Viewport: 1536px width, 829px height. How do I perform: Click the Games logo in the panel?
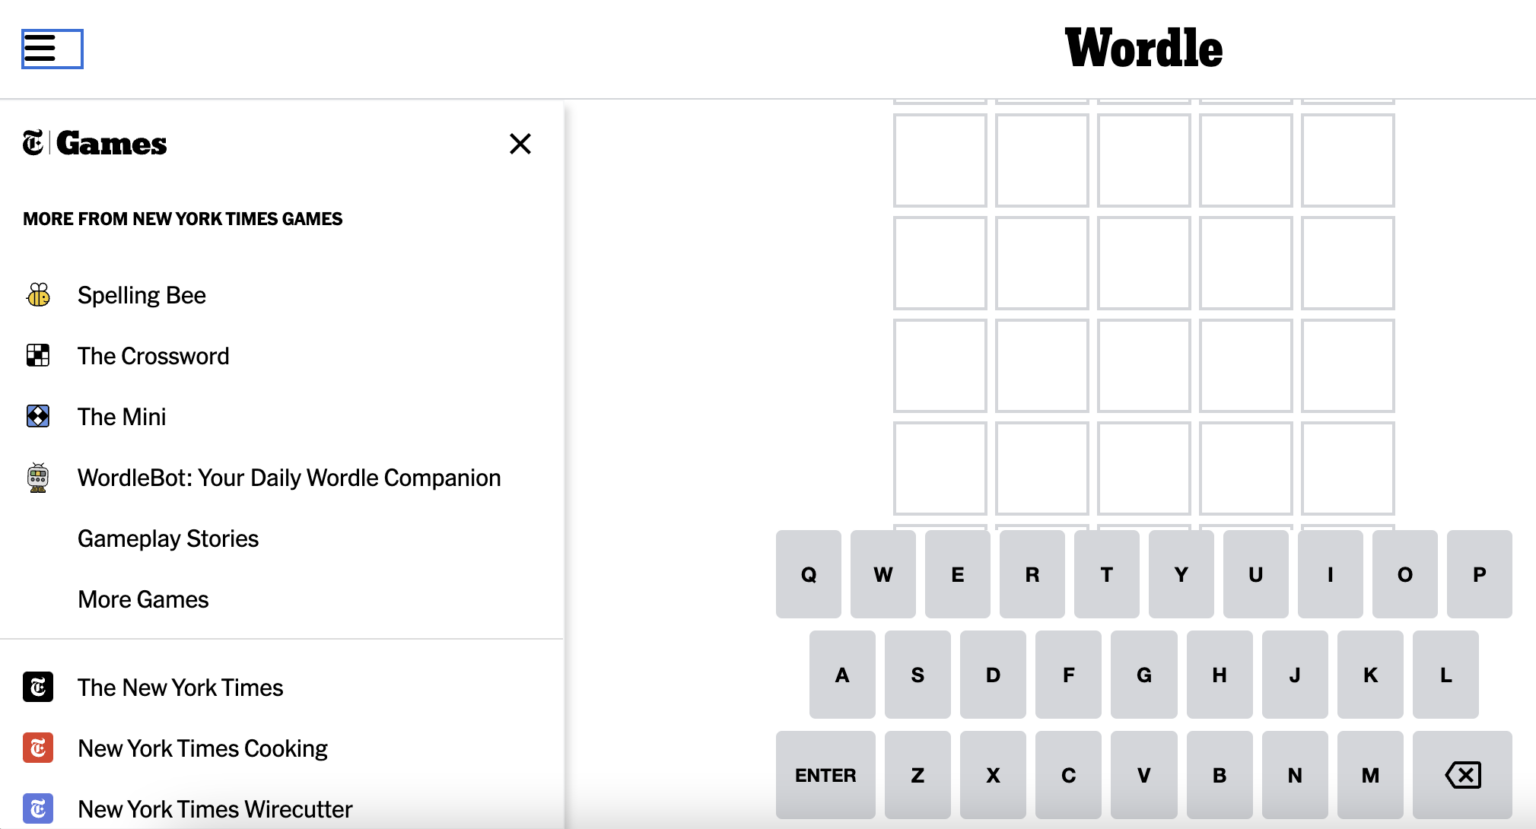(95, 144)
